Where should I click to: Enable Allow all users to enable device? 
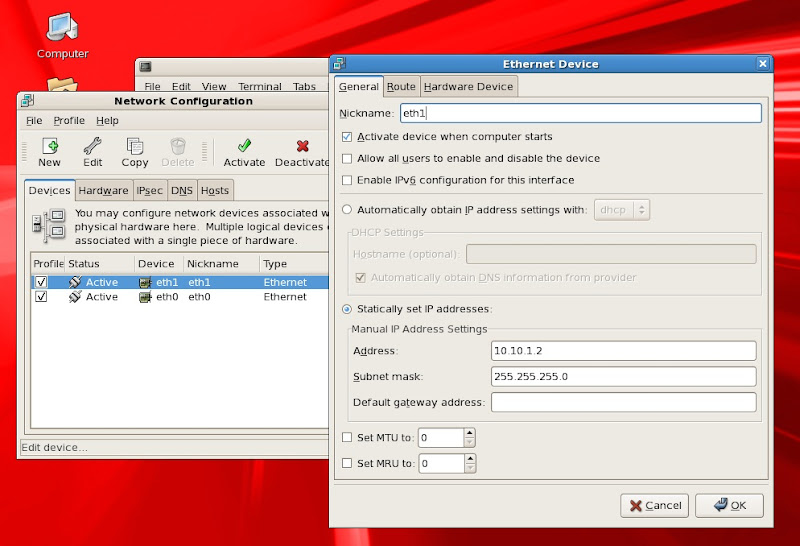pos(347,159)
